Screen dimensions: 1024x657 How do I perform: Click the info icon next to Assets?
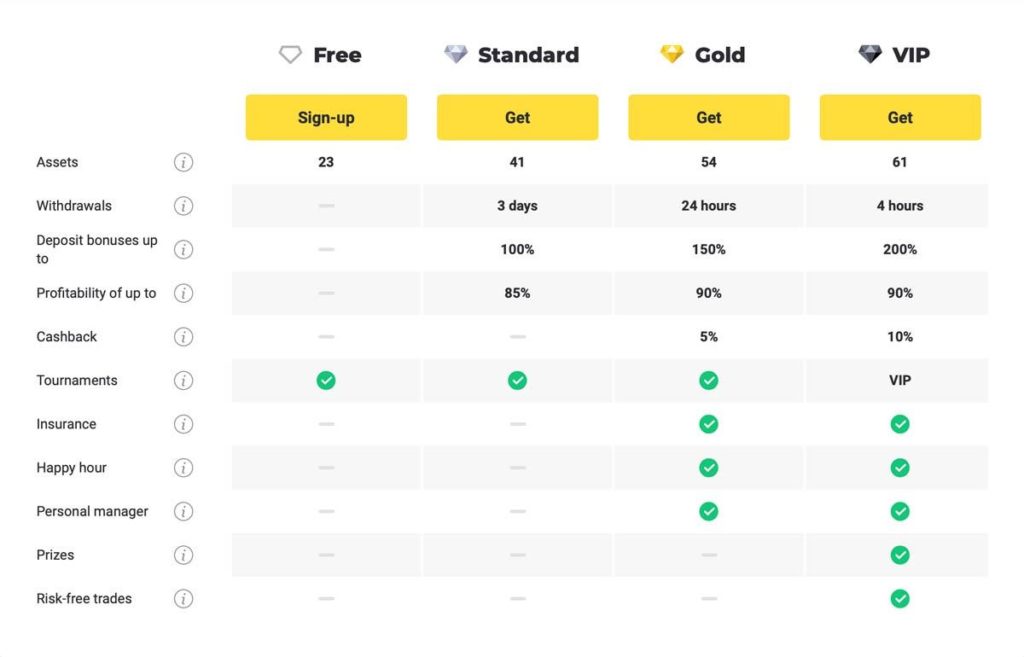(184, 162)
